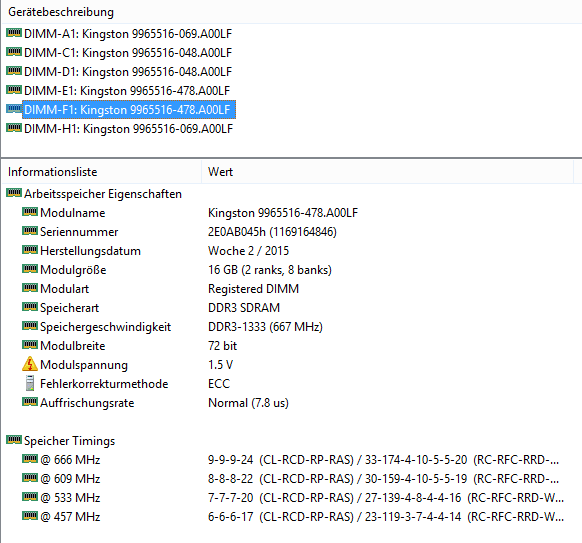Select DIMM-H1 Kingston 9965516-069.A00LF entry
Screen dimensions: 582x543
(x=128, y=129)
